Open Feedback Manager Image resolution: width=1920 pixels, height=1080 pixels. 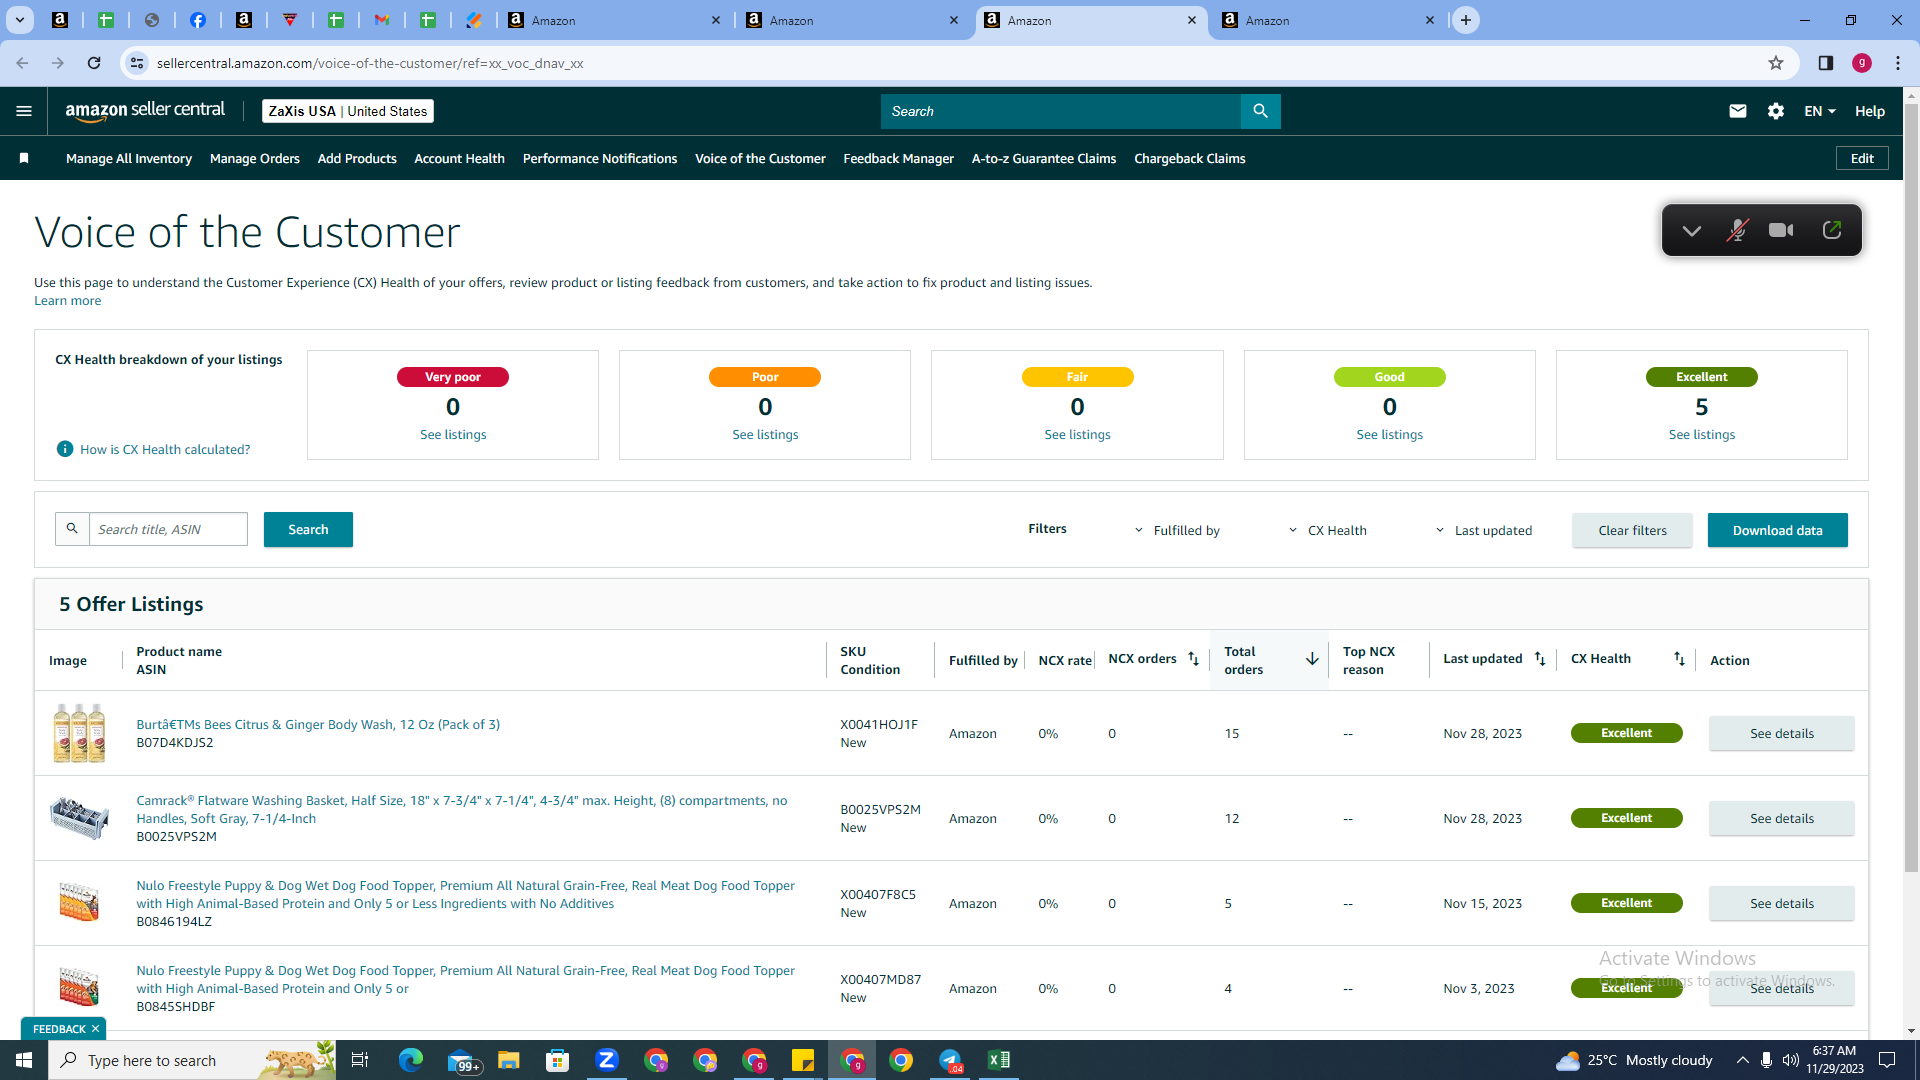[898, 158]
